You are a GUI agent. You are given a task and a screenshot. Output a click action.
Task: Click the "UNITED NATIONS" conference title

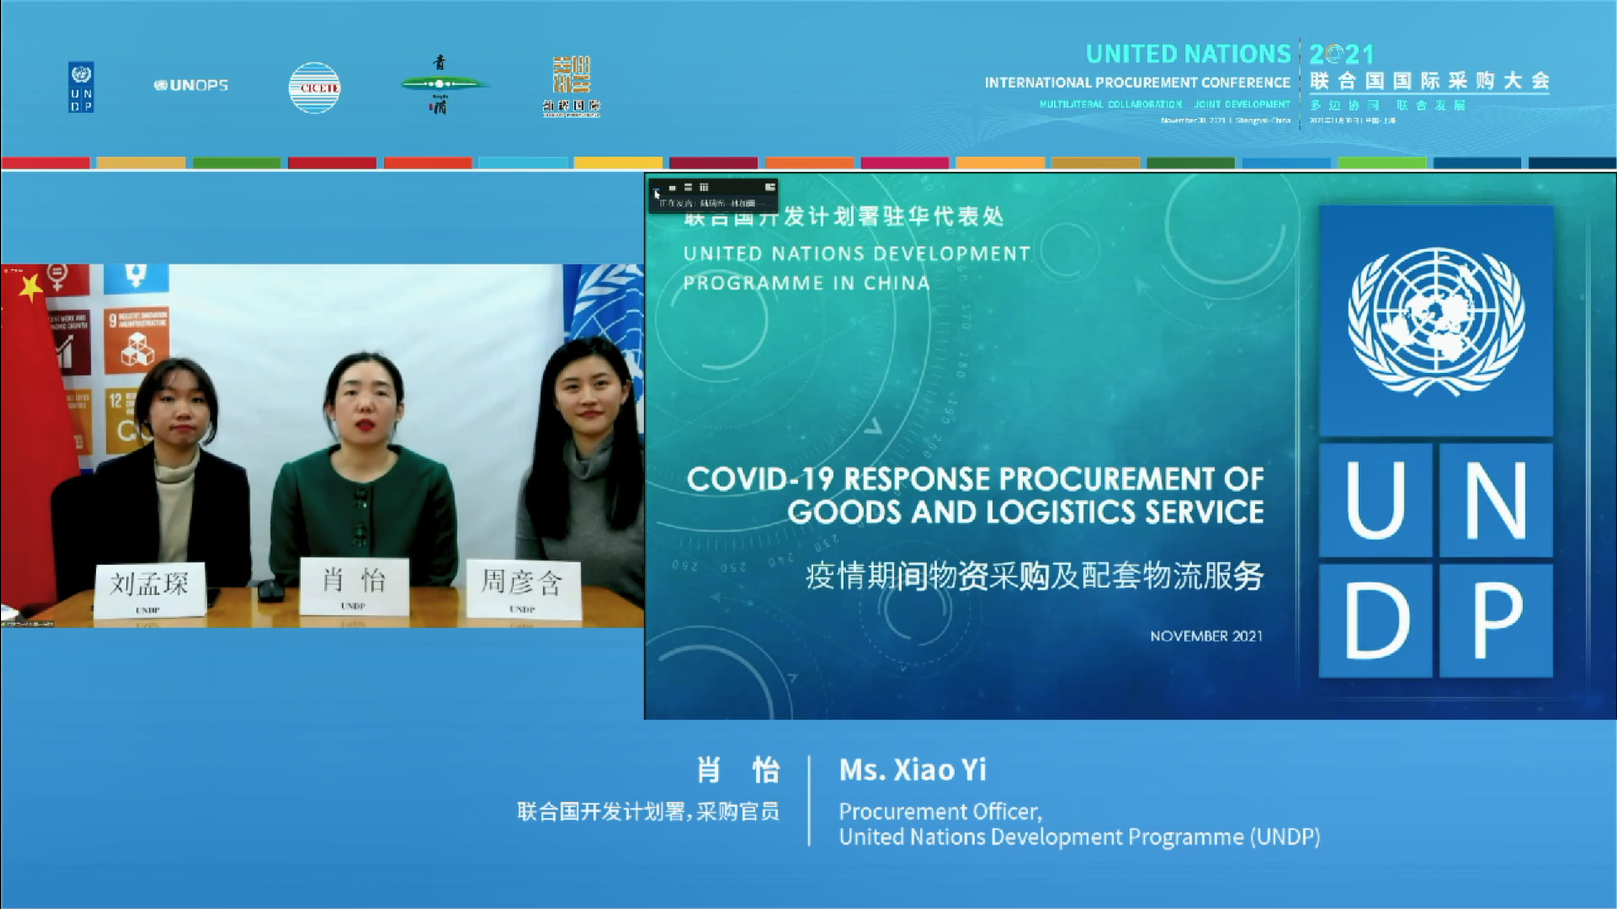pyautogui.click(x=1188, y=54)
